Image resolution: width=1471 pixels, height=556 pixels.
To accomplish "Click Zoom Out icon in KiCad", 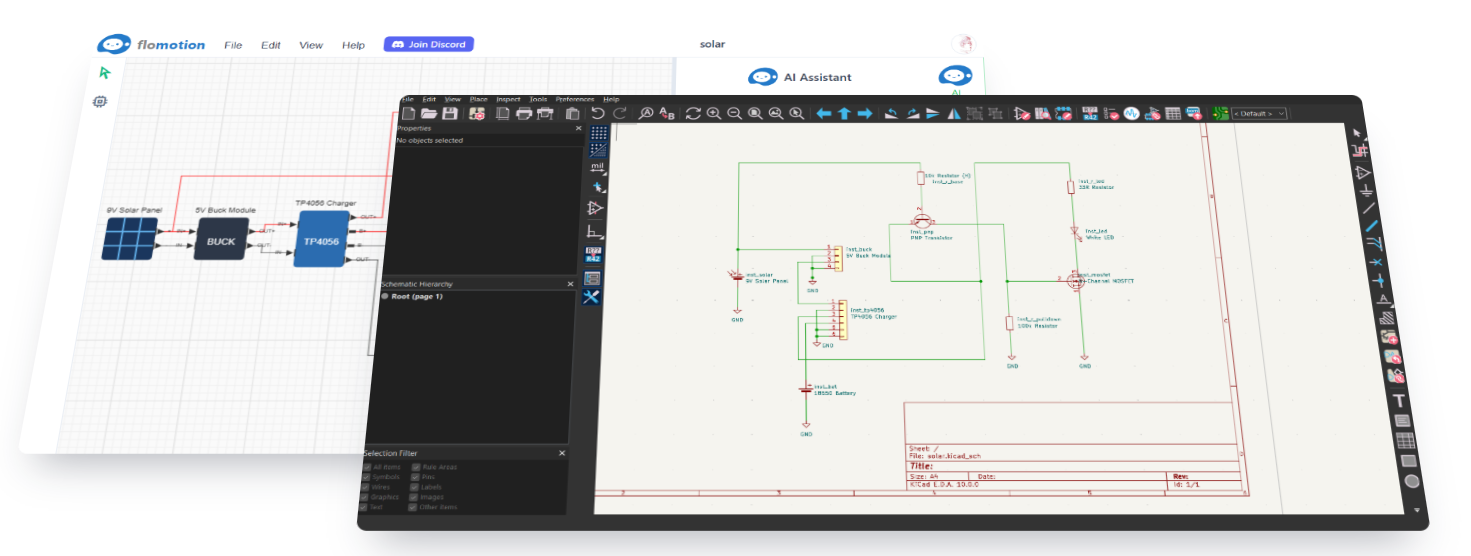I will click(x=735, y=114).
